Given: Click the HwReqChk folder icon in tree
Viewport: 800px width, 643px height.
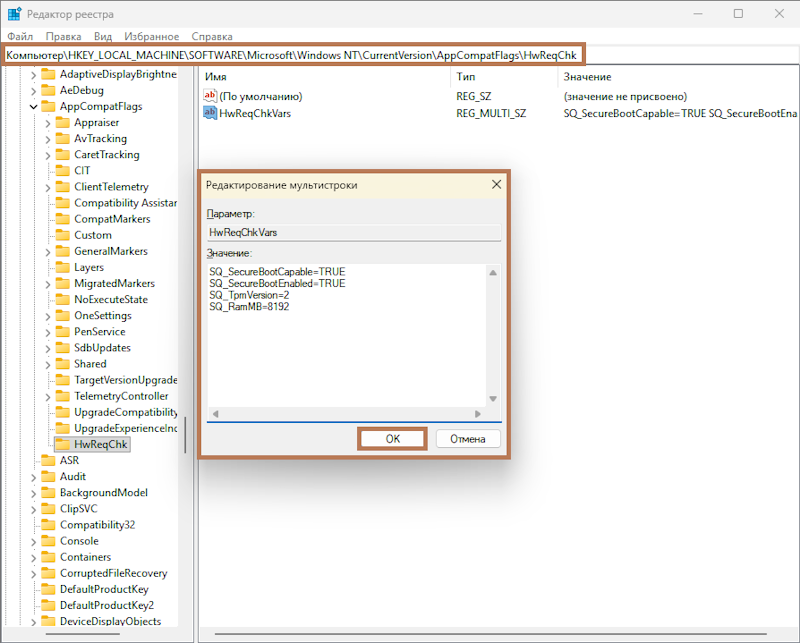Looking at the screenshot, I should click(63, 444).
